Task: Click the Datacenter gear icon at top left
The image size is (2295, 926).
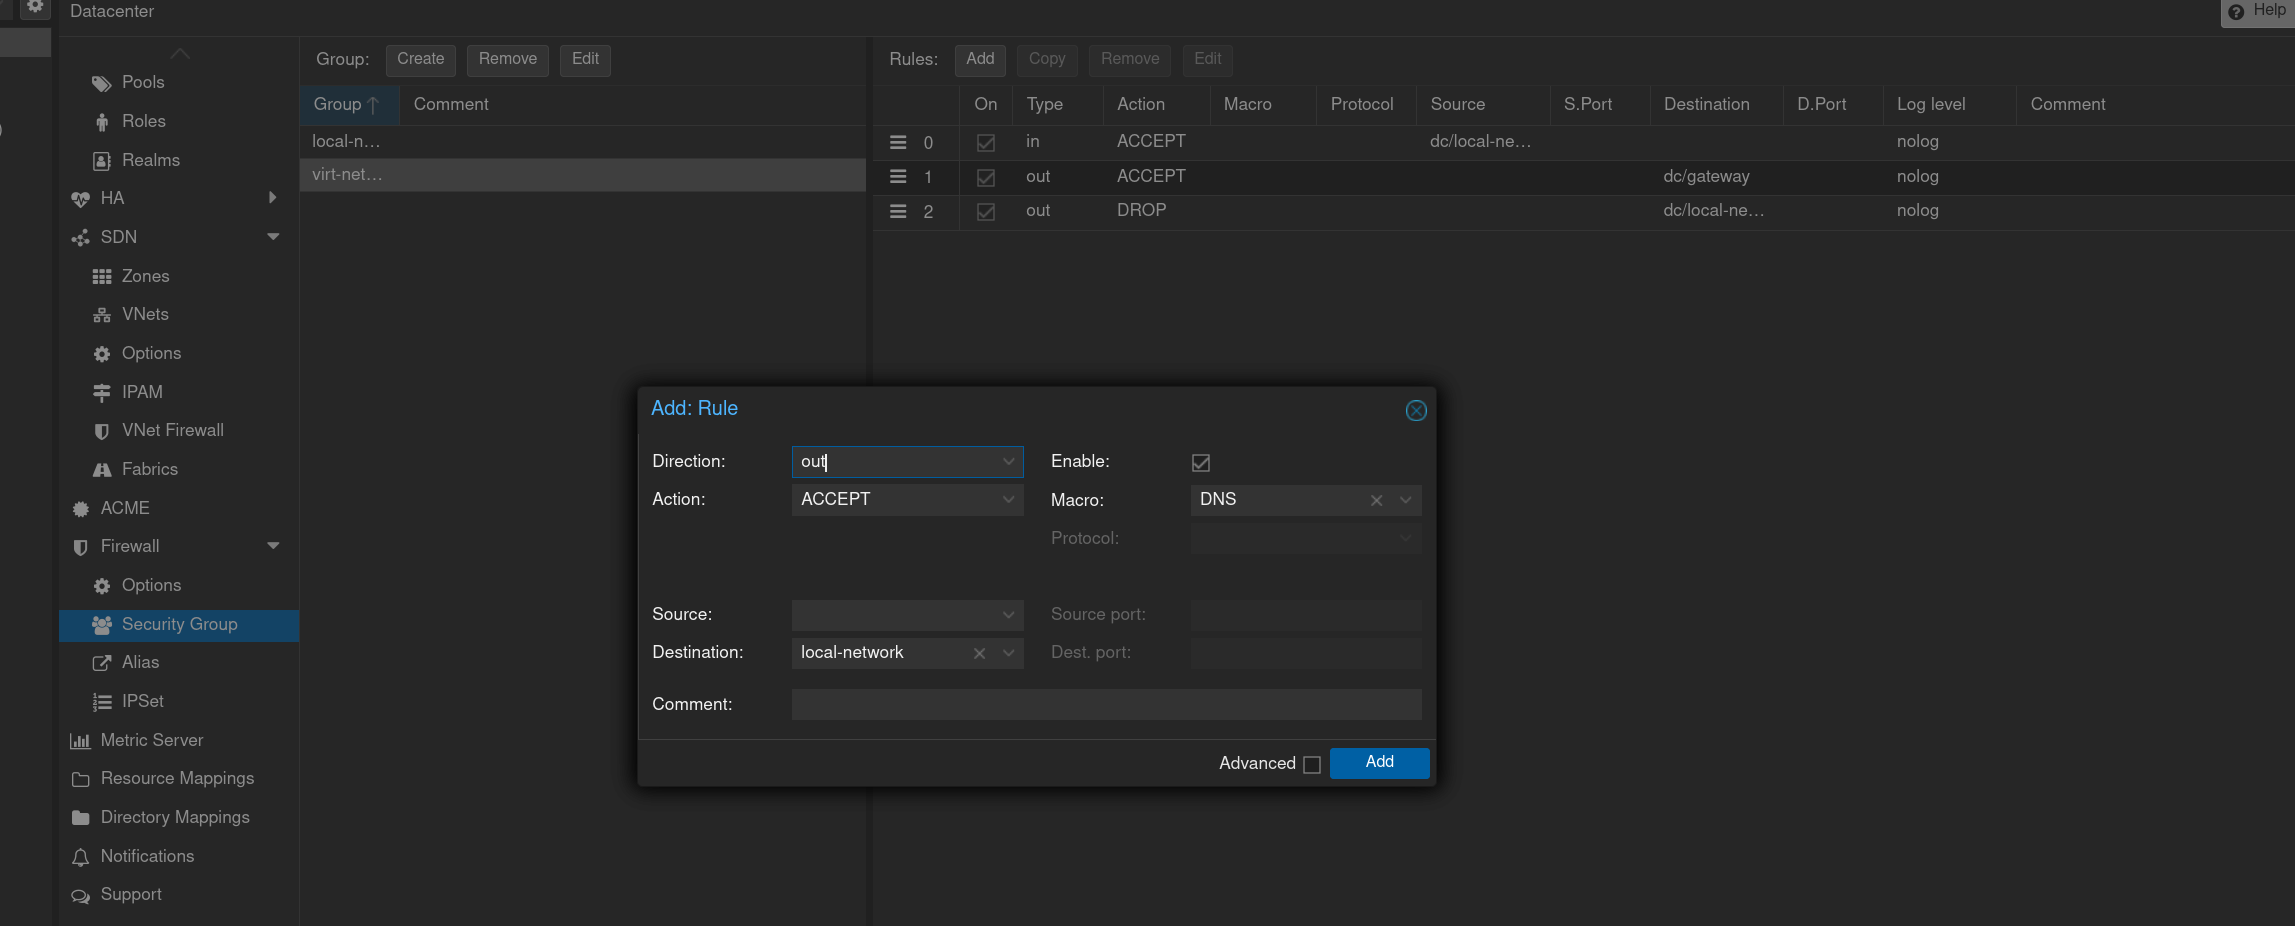Action: tap(35, 7)
